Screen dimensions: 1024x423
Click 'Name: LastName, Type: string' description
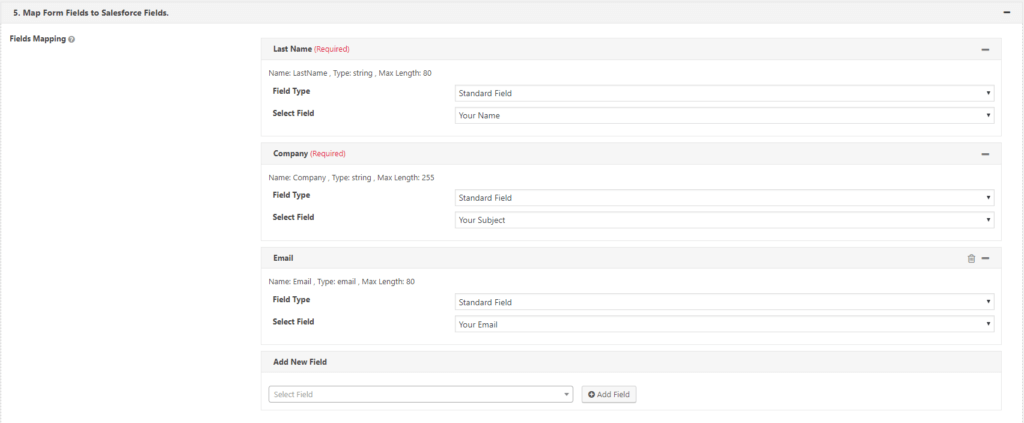tap(350, 73)
